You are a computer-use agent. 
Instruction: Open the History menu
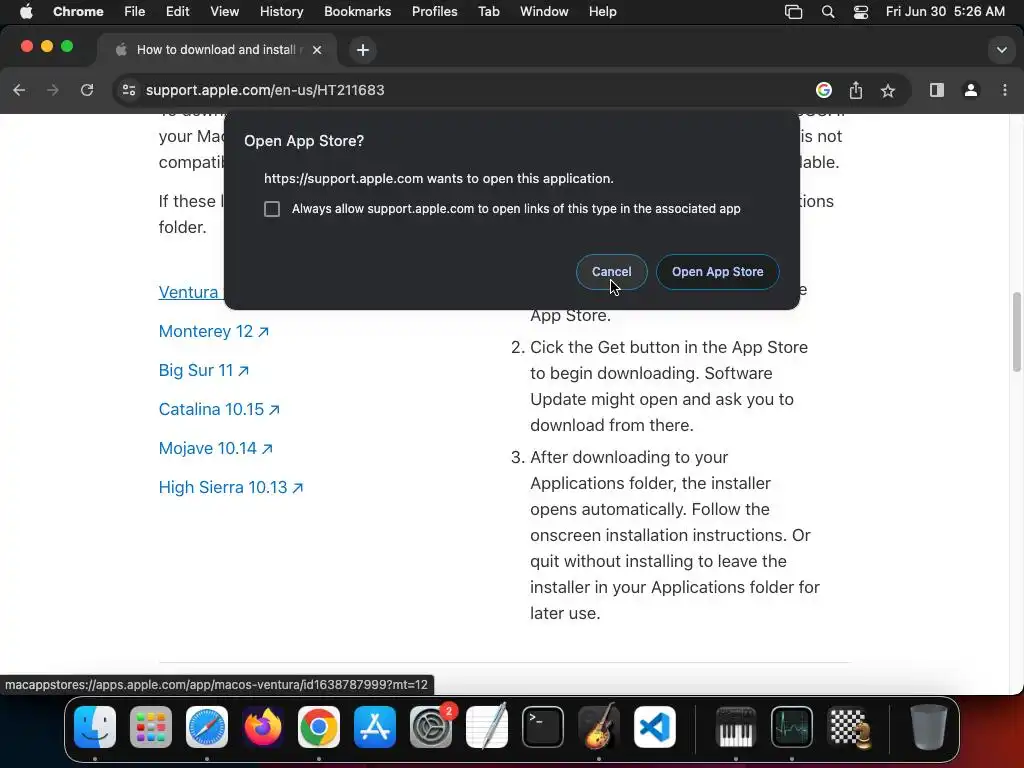click(x=281, y=12)
